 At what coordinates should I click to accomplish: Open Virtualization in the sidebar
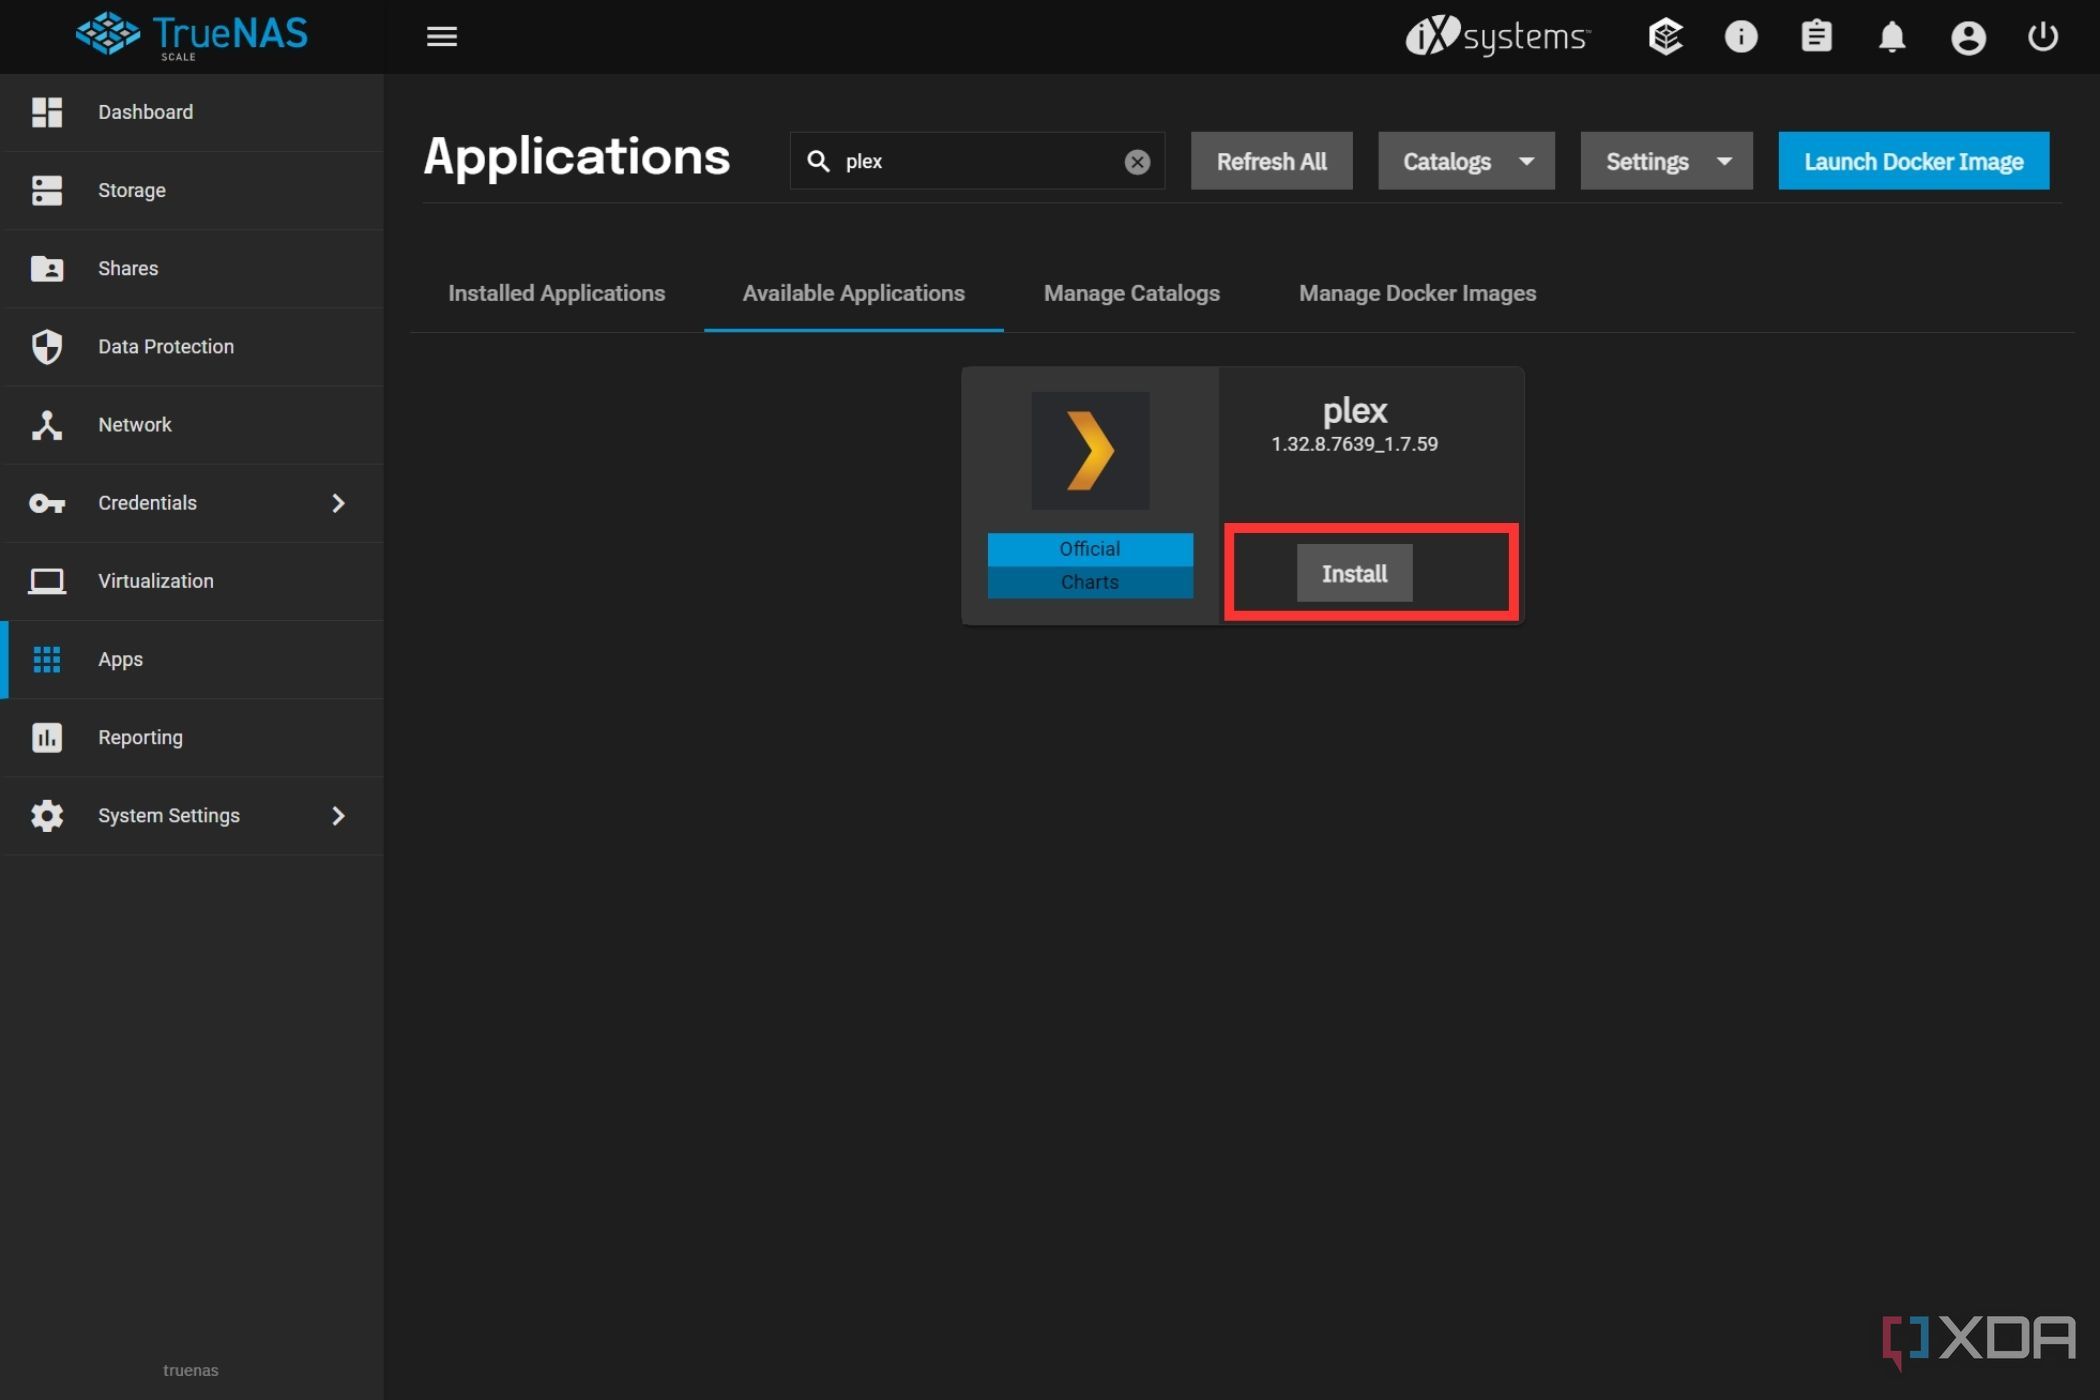click(x=192, y=581)
